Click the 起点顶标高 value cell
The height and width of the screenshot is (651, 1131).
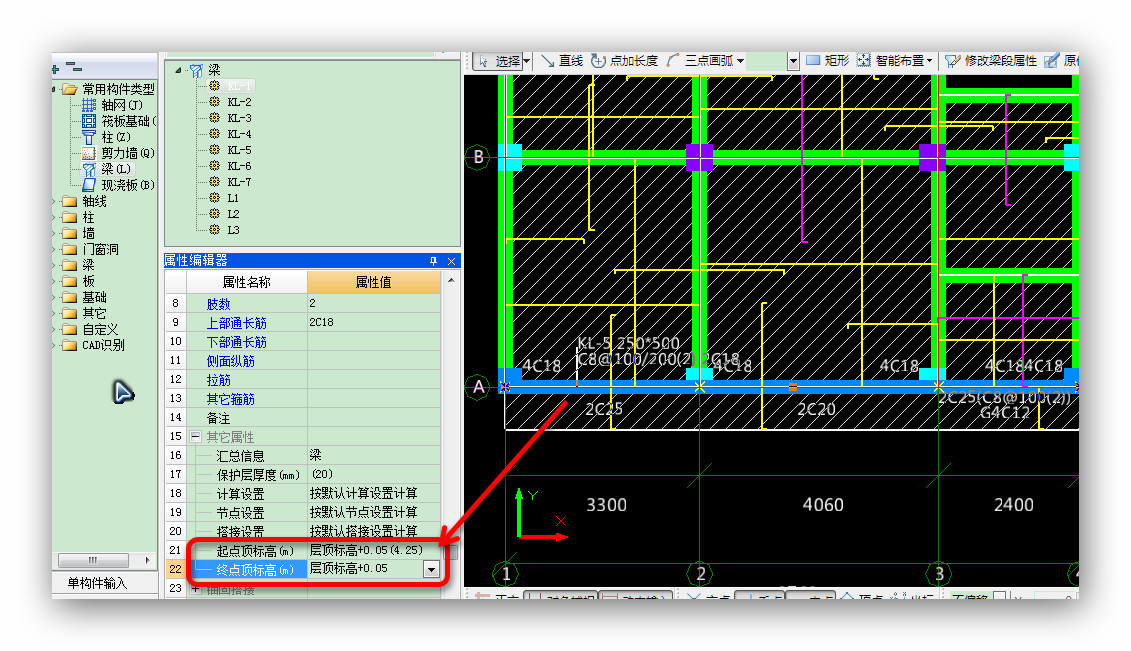point(374,550)
